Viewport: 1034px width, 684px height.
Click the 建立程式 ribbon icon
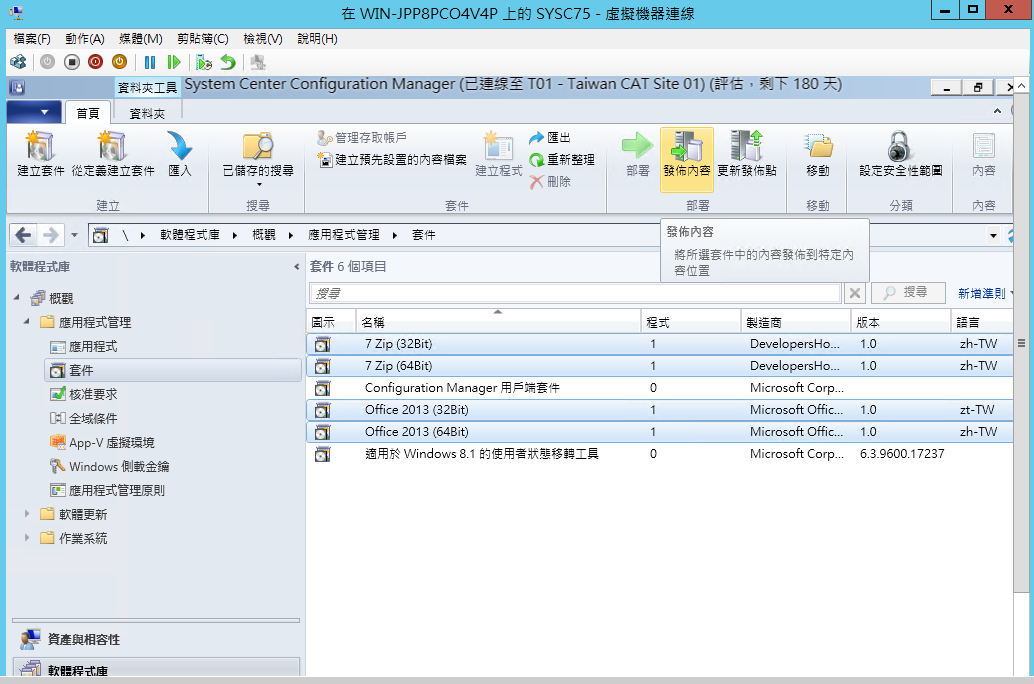coord(499,146)
